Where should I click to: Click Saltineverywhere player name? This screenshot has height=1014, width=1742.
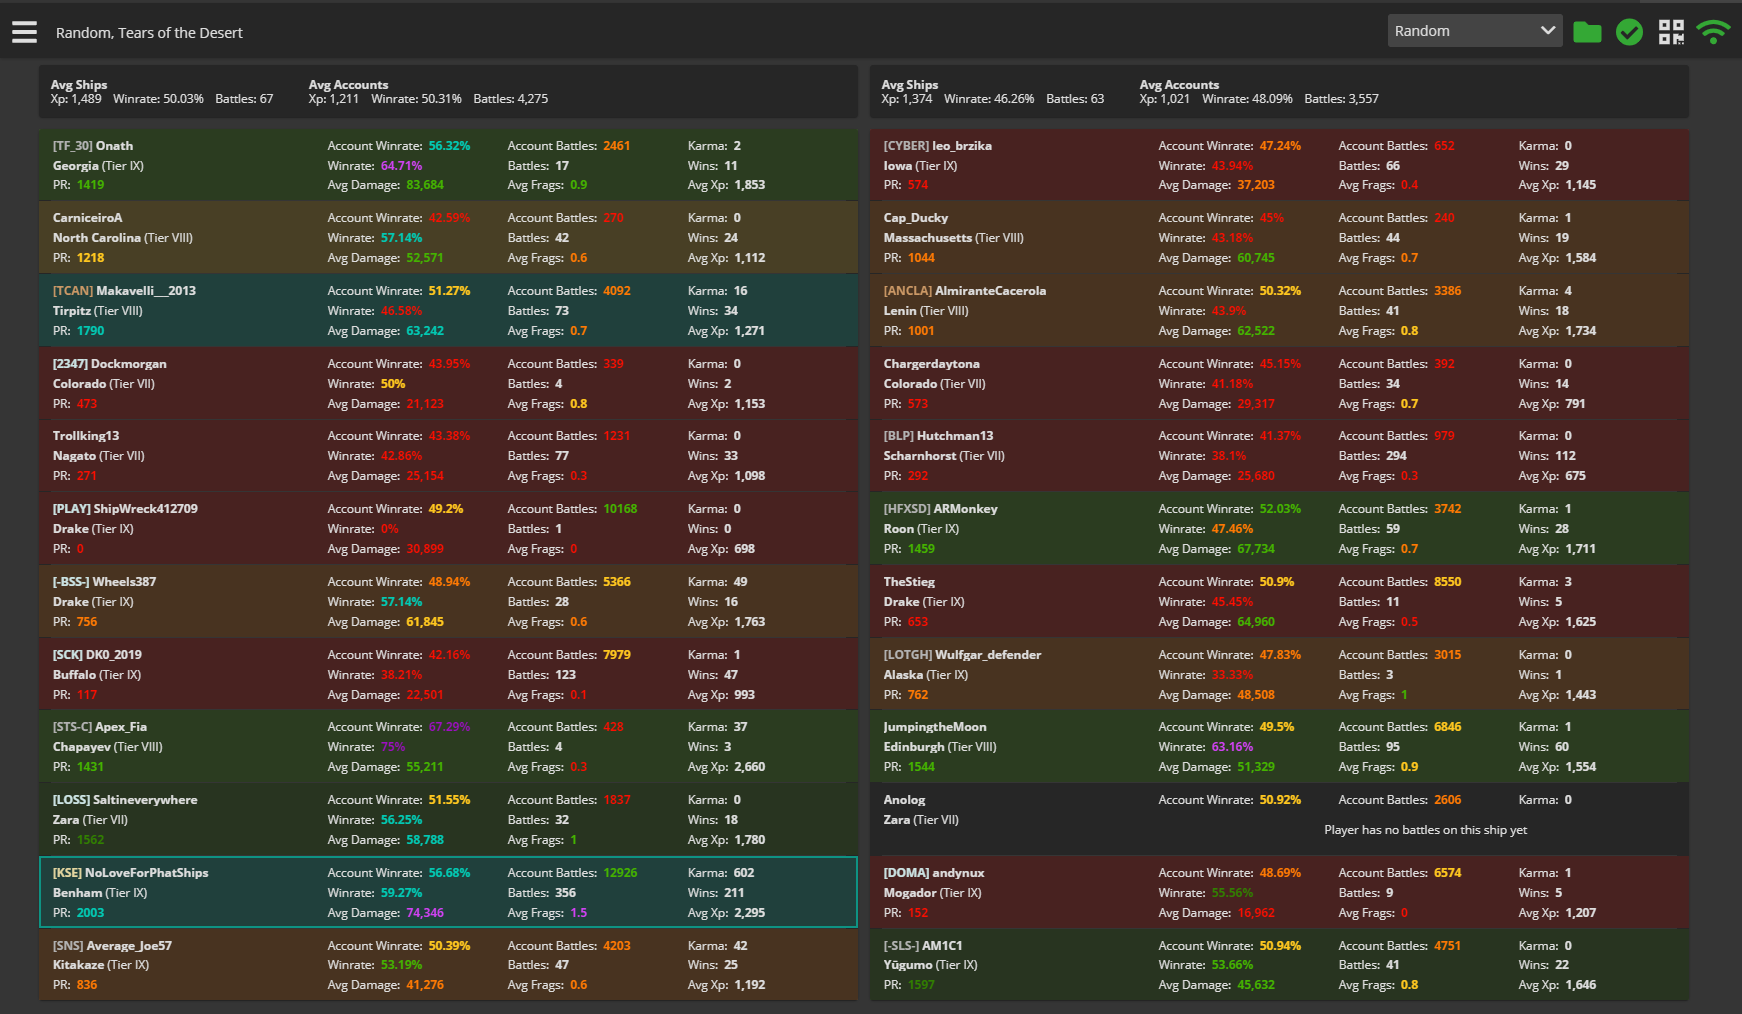[144, 800]
